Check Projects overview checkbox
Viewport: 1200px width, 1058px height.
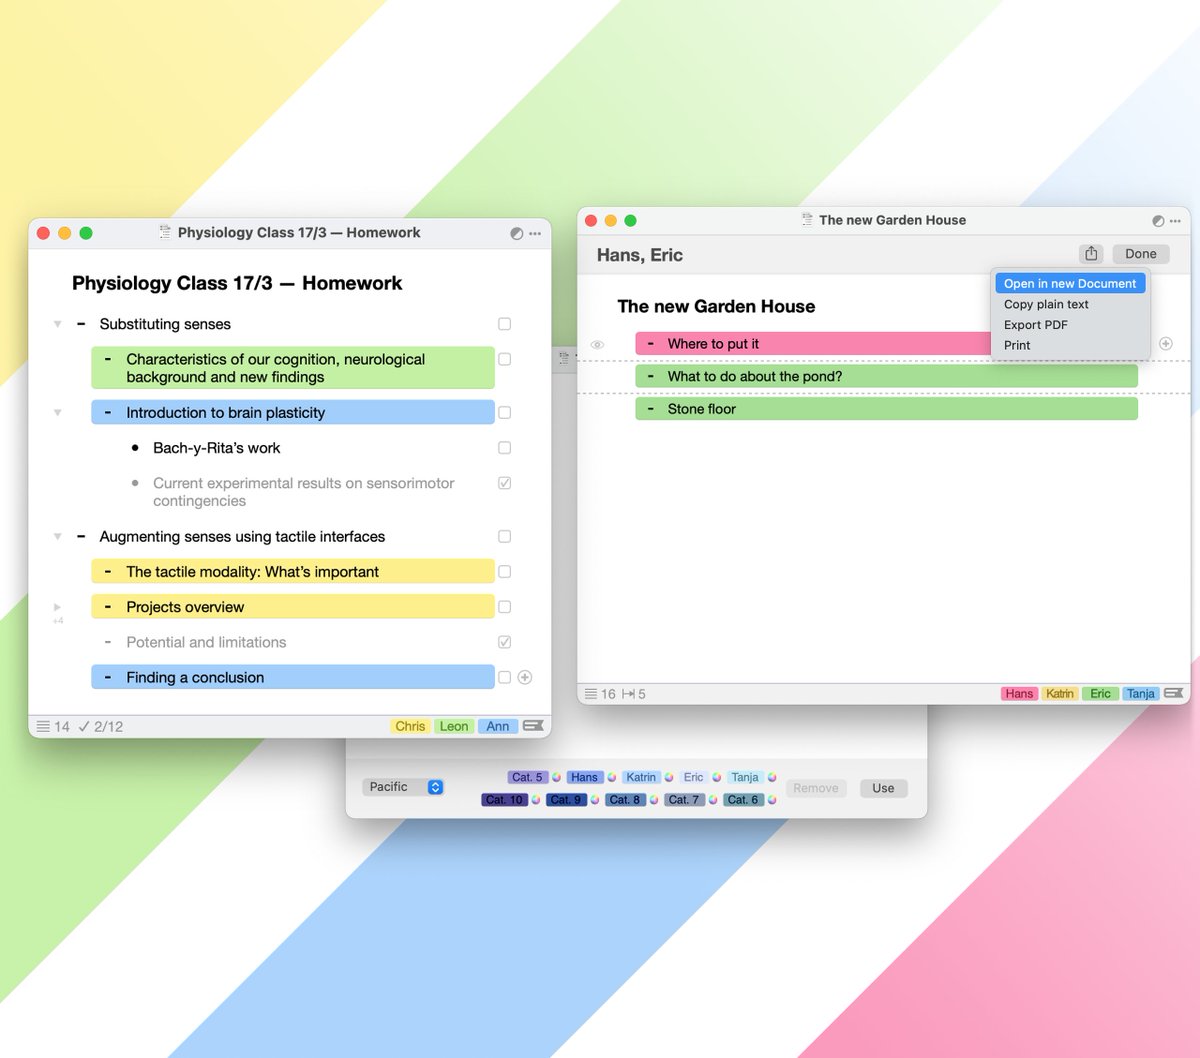[504, 607]
